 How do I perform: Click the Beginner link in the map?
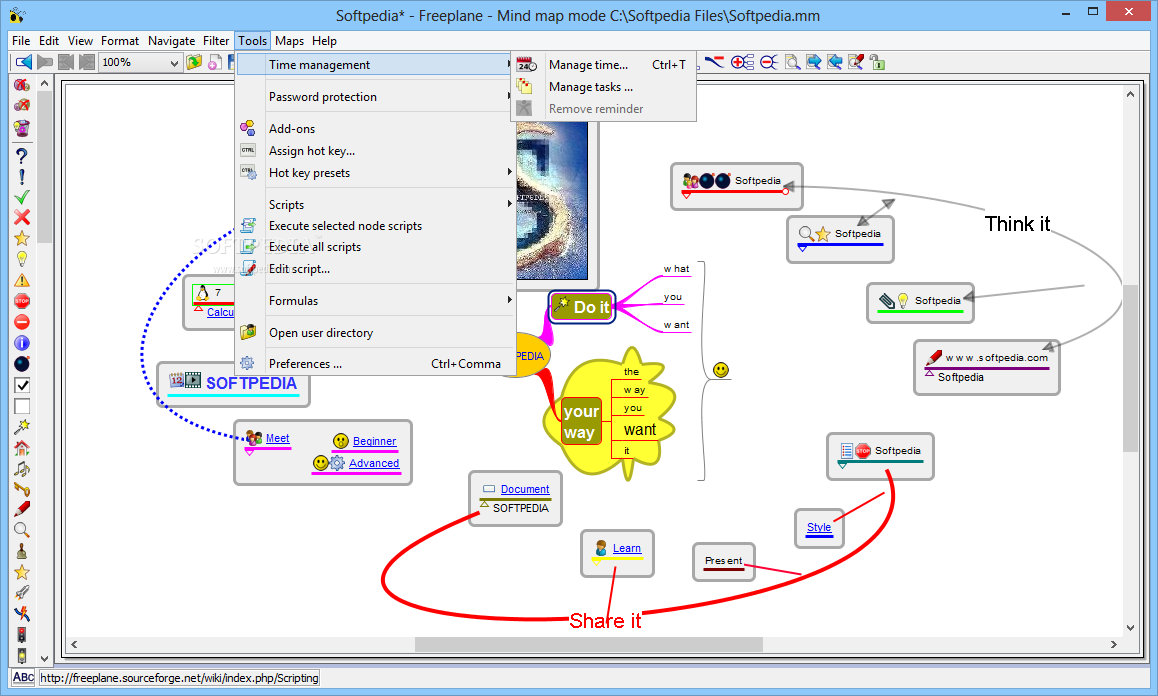tap(374, 441)
